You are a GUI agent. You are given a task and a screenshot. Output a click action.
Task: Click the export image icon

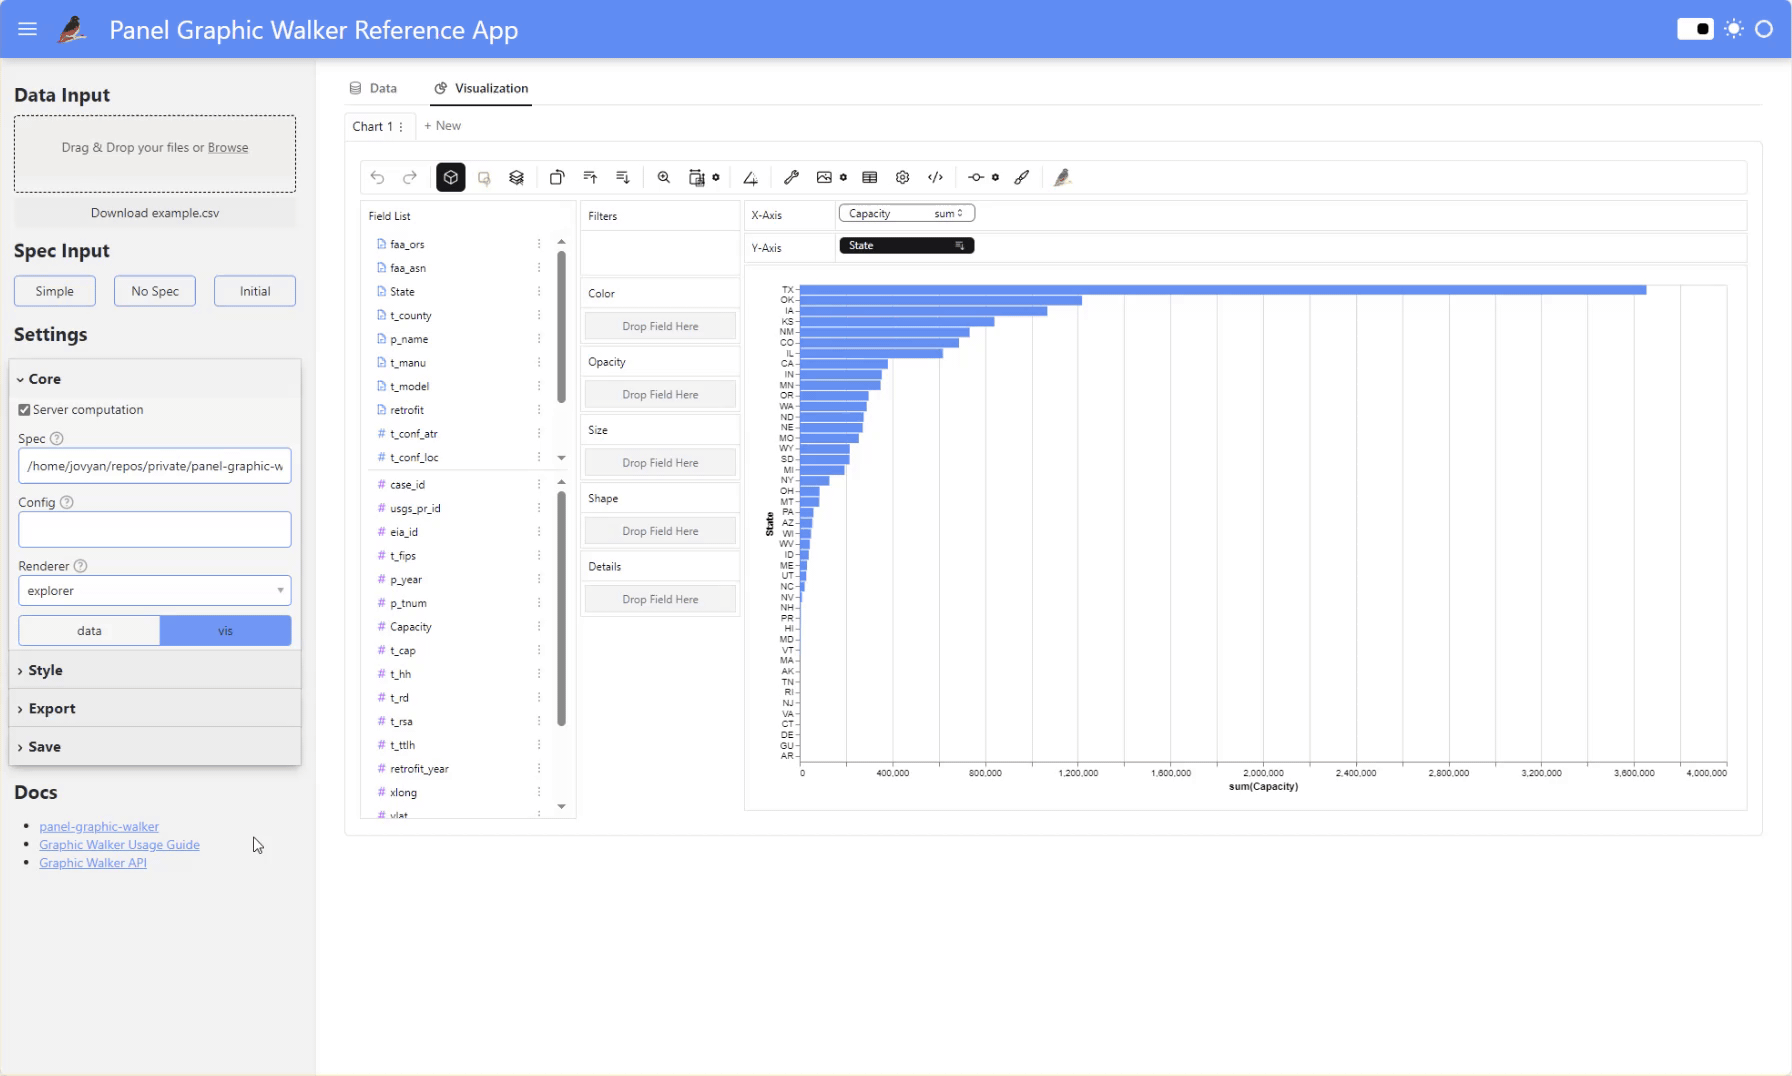point(824,177)
